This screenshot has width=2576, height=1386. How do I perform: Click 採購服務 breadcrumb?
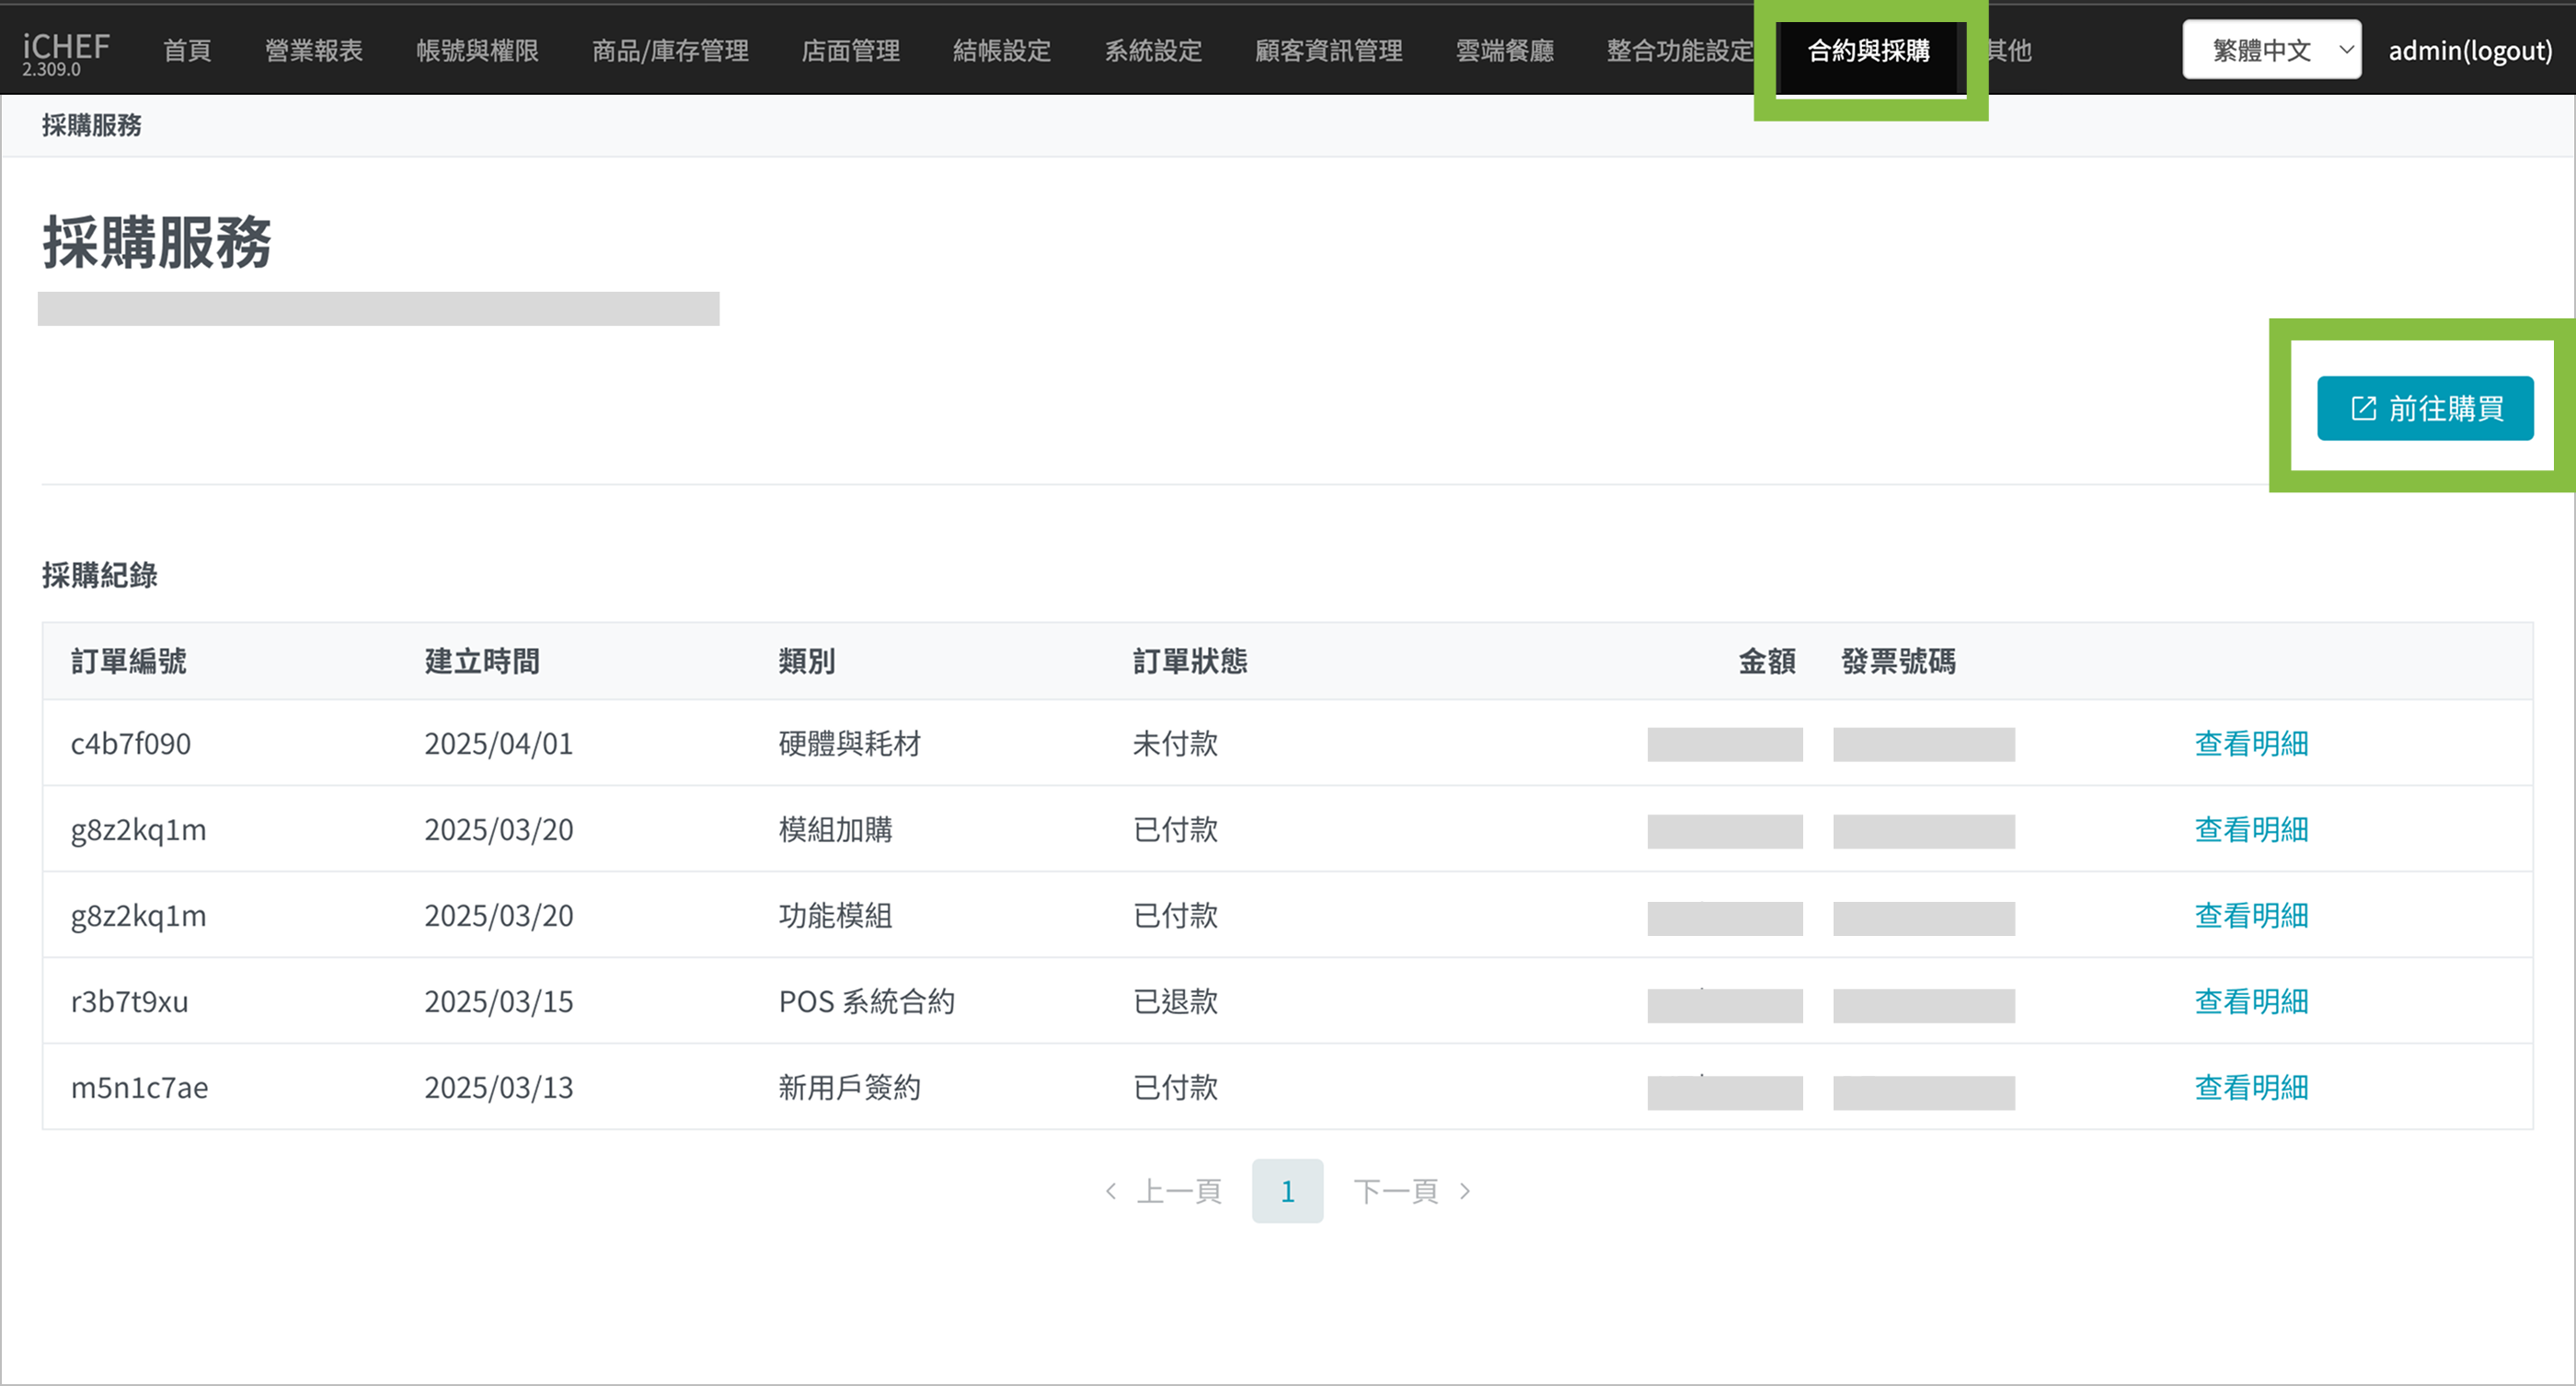tap(91, 125)
